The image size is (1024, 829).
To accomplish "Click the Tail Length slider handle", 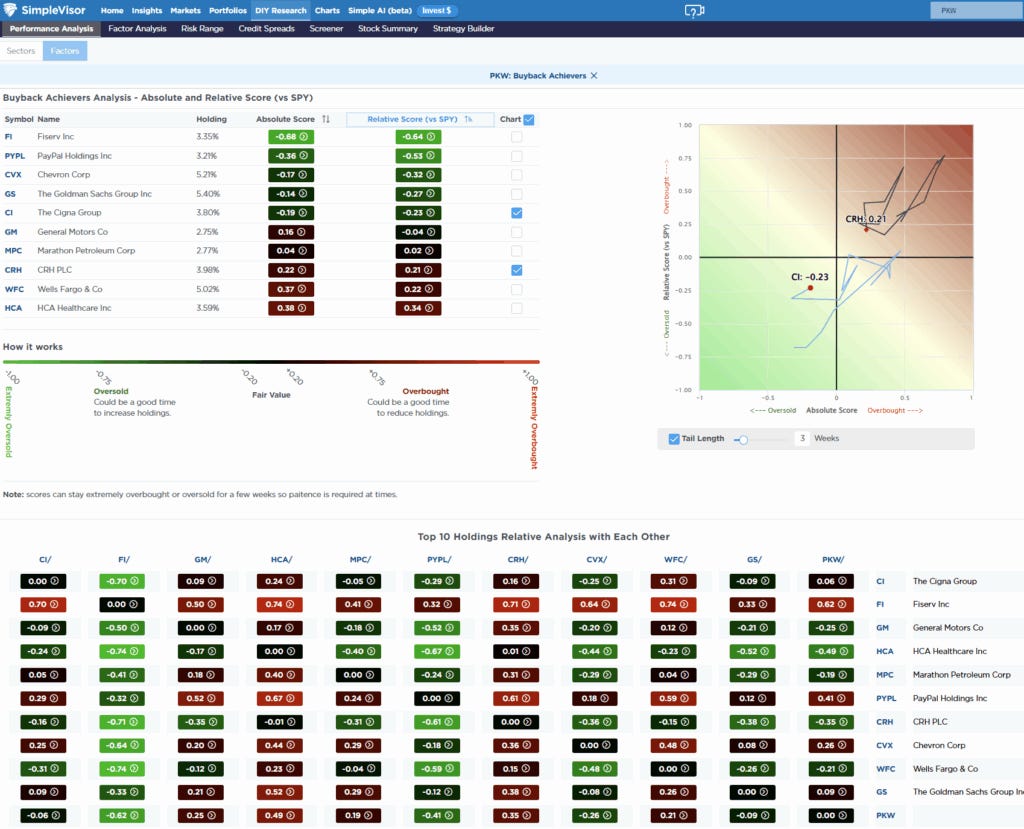I will coord(743,438).
